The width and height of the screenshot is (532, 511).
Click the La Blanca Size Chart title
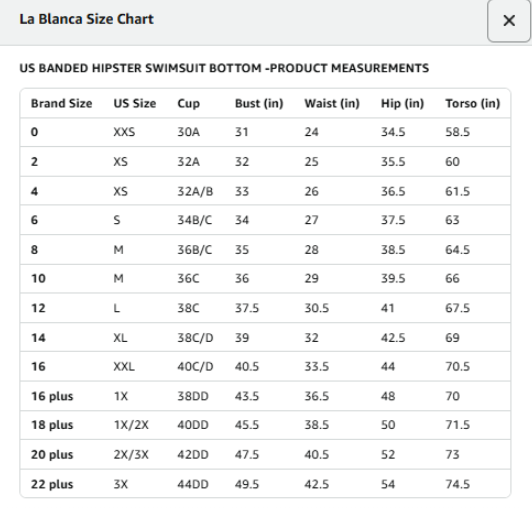(87, 19)
